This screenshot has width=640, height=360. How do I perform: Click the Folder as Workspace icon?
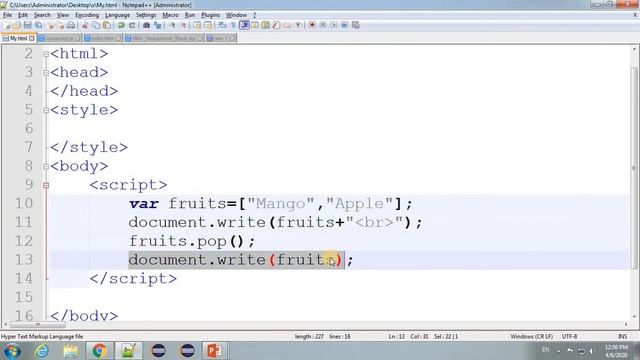point(287,25)
